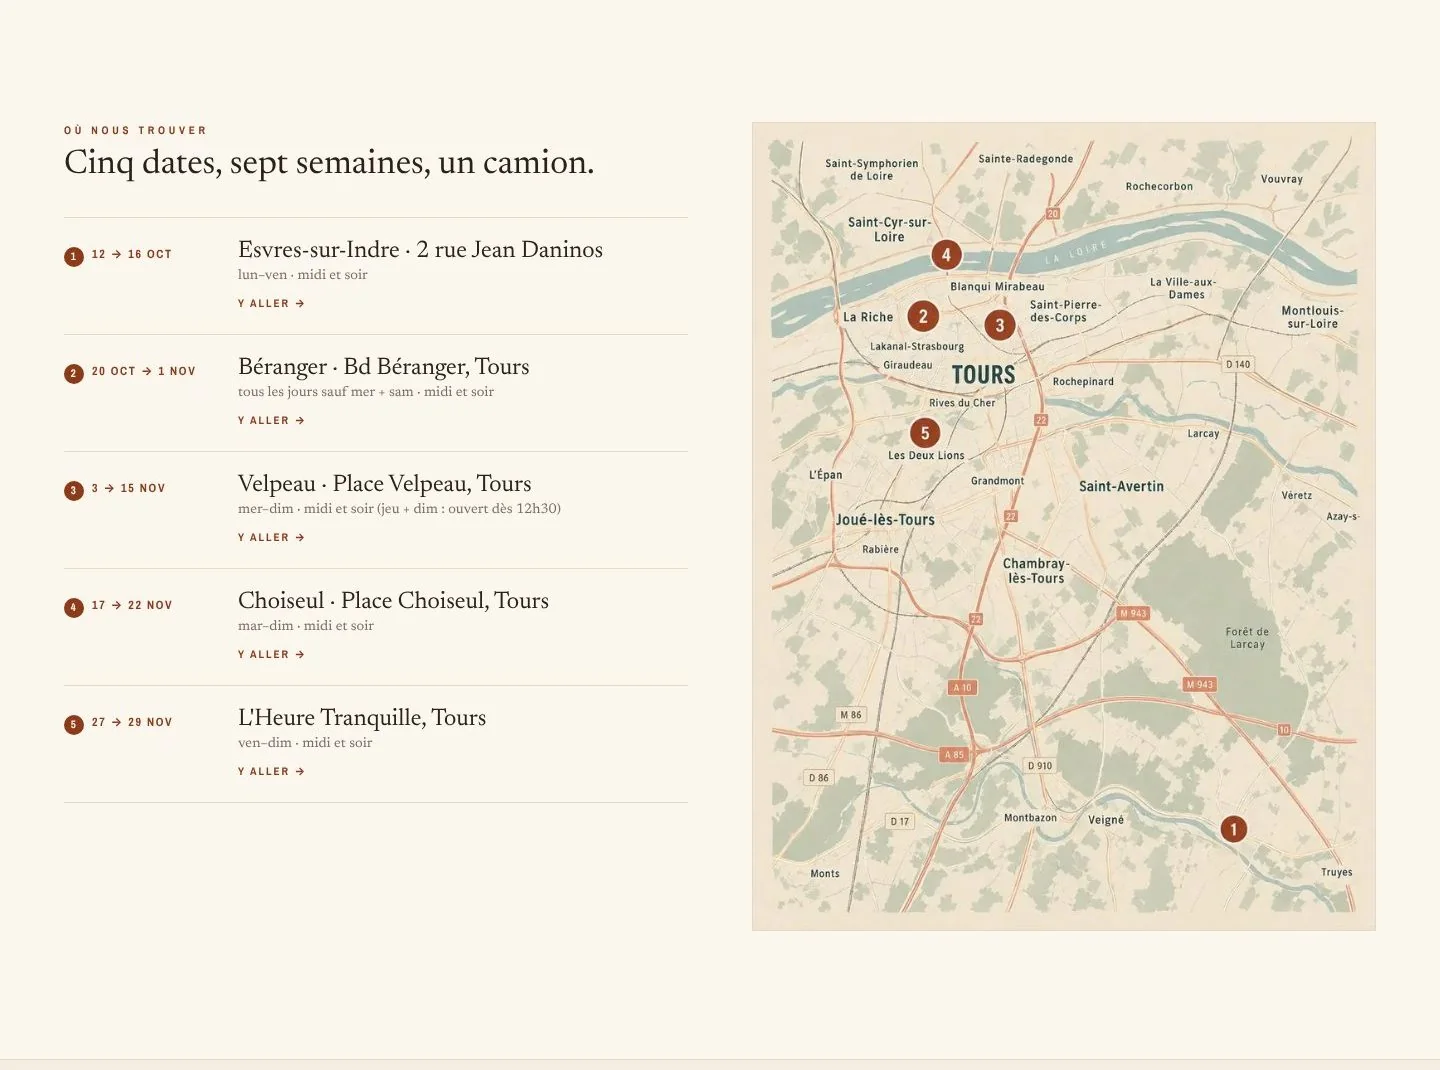Image resolution: width=1440 pixels, height=1070 pixels.
Task: Click schedule tous les jours sauf mer + sam
Action: tap(366, 391)
